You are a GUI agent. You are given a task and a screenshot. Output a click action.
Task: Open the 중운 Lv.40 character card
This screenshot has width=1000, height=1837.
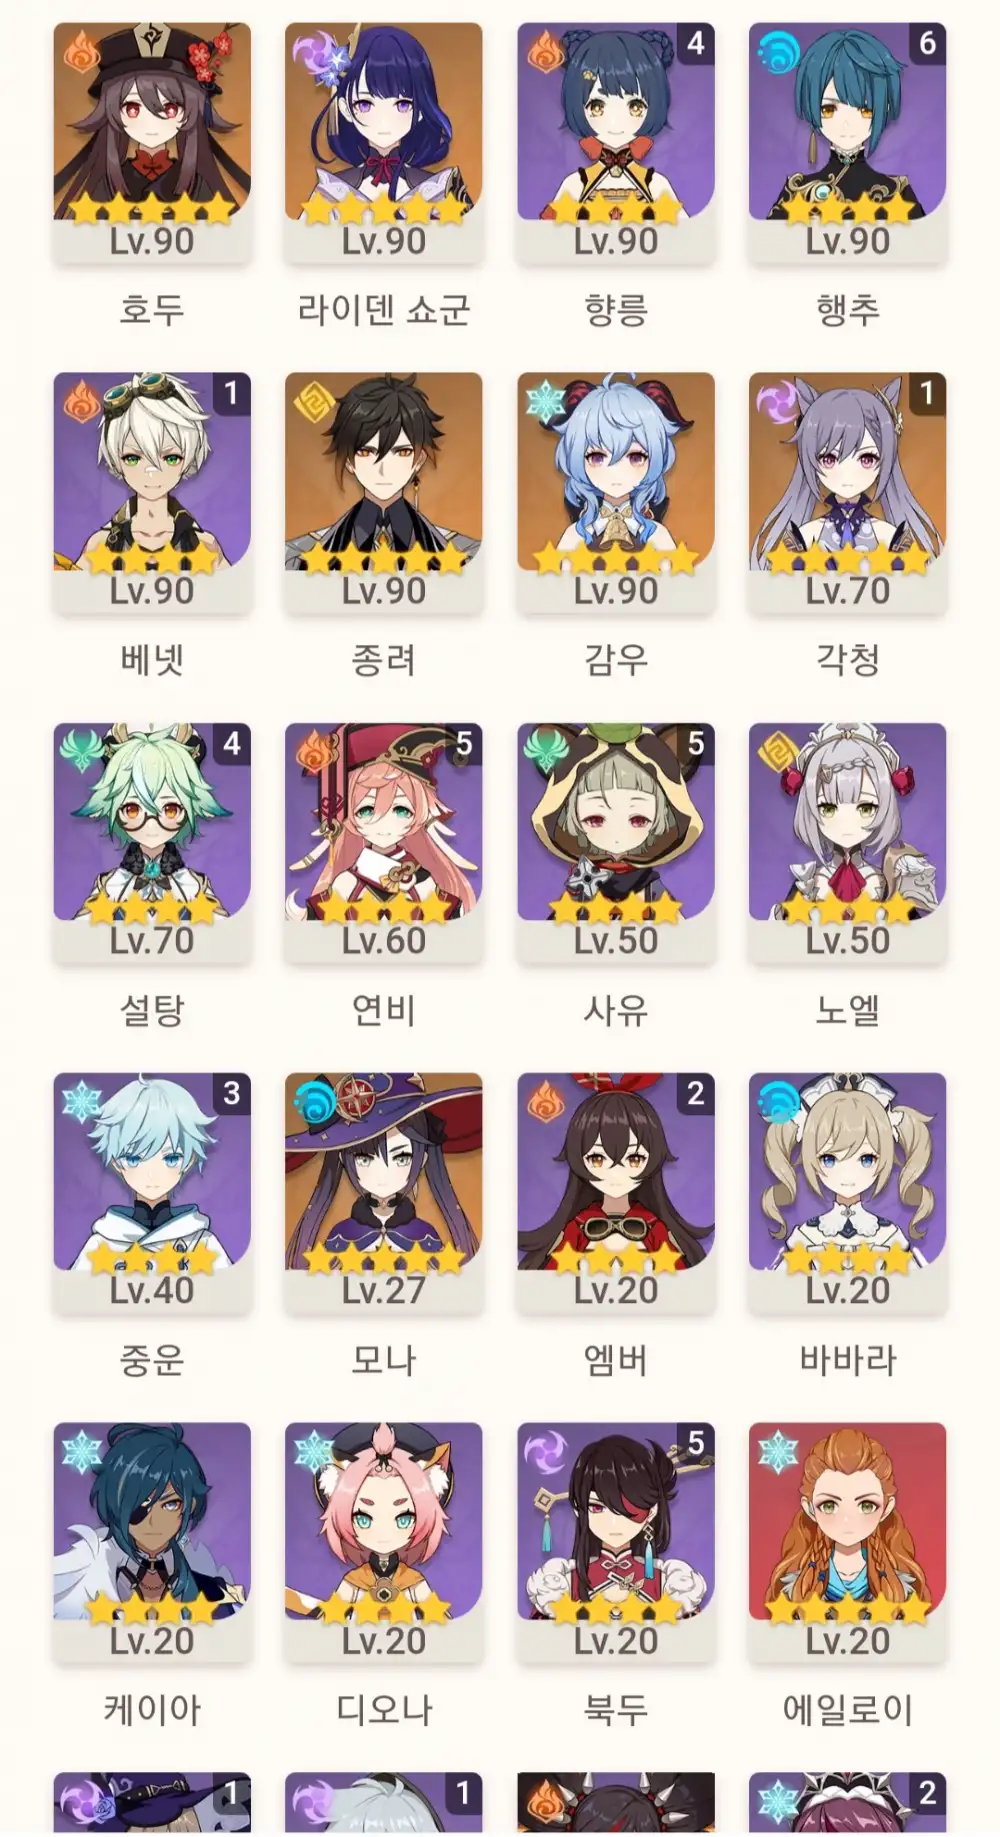click(152, 1193)
